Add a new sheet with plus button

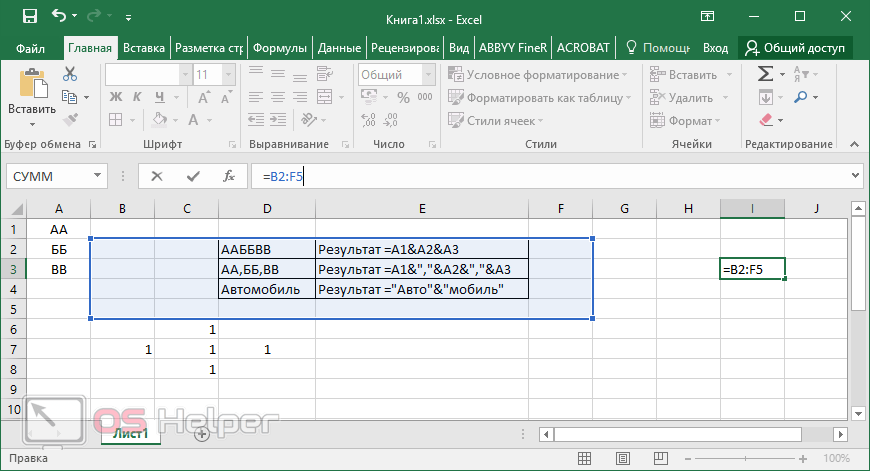click(202, 434)
